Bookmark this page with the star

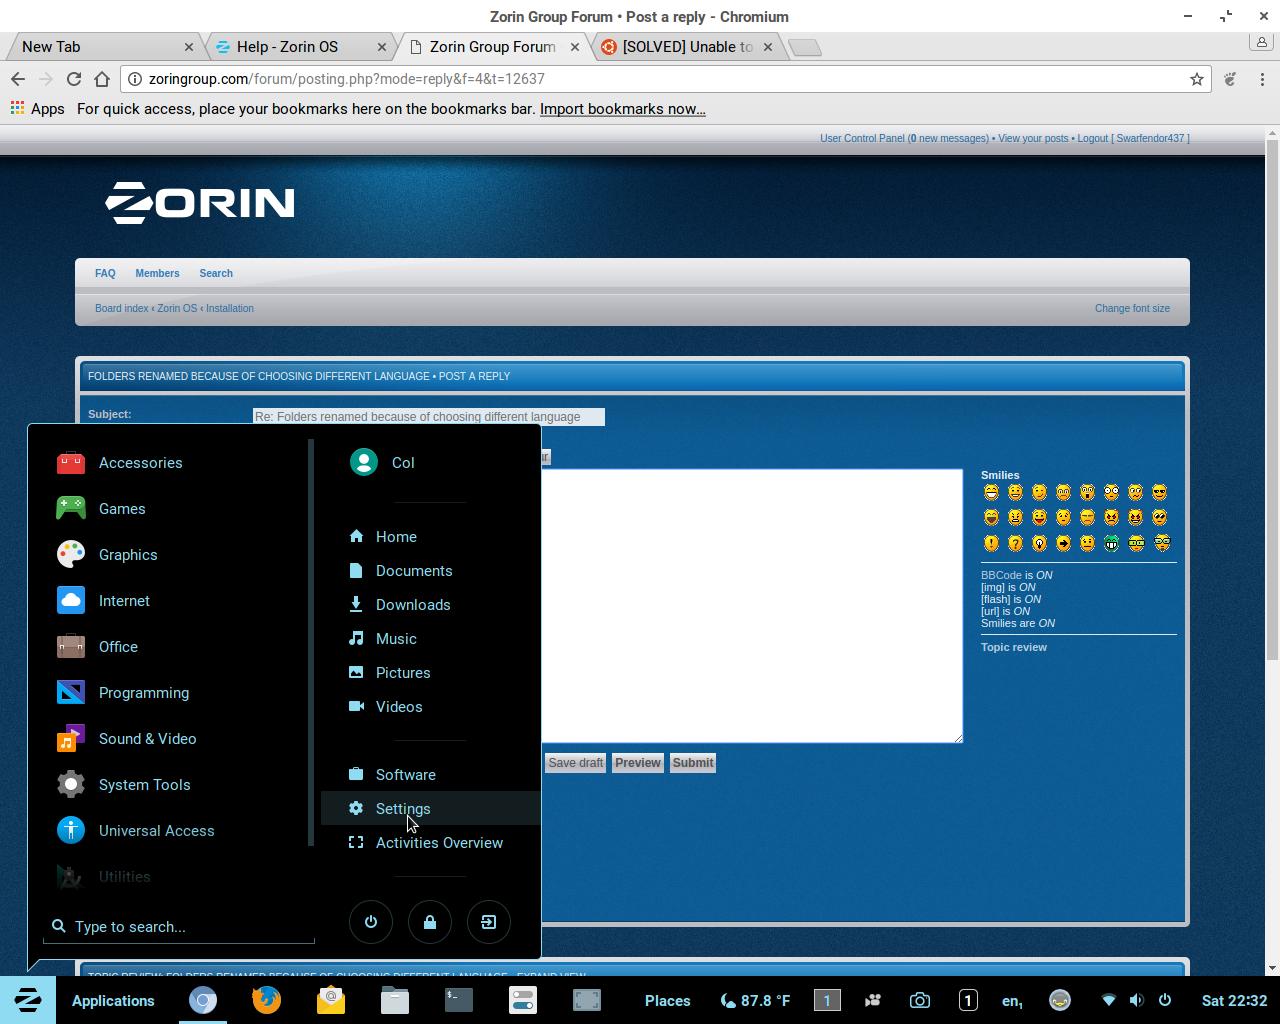tap(1196, 79)
